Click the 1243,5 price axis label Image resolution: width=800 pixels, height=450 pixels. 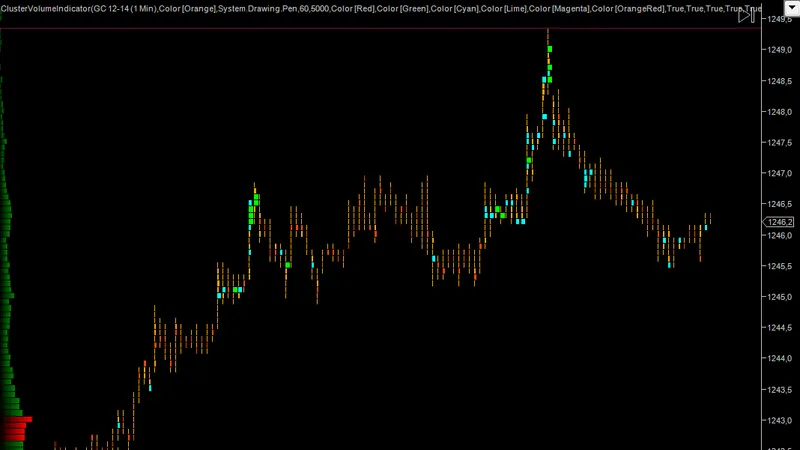click(780, 390)
